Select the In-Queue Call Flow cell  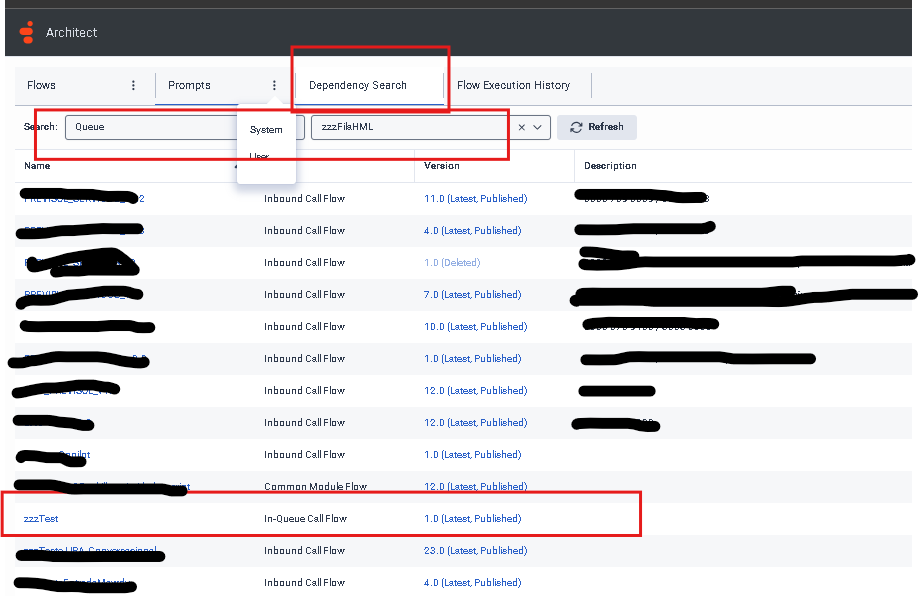[305, 519]
